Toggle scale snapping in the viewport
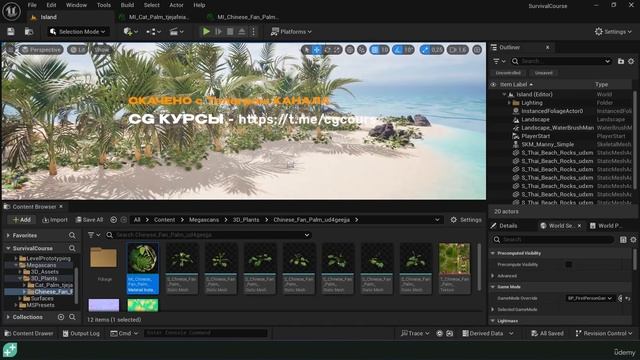 click(425, 50)
